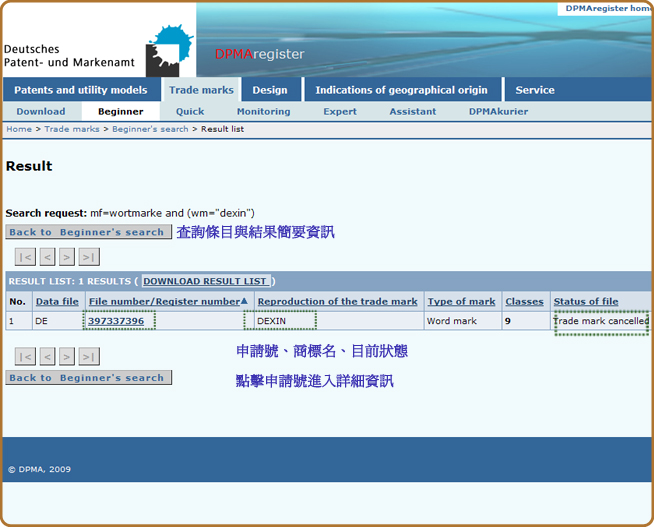
Task: Click the DPMAregister banner title
Action: (x=259, y=54)
